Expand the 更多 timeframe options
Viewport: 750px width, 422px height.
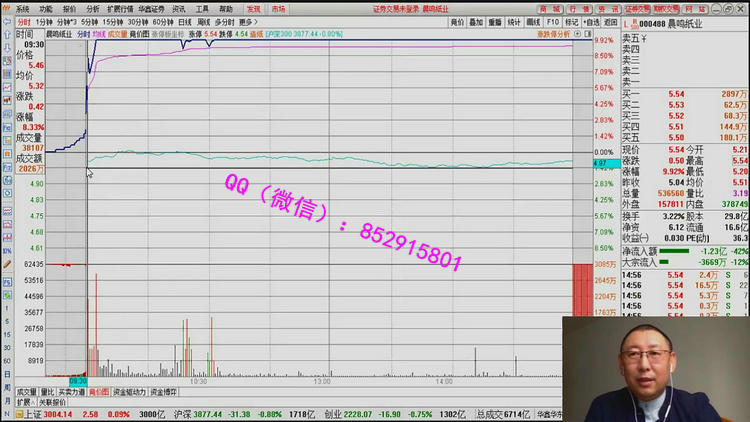click(248, 21)
